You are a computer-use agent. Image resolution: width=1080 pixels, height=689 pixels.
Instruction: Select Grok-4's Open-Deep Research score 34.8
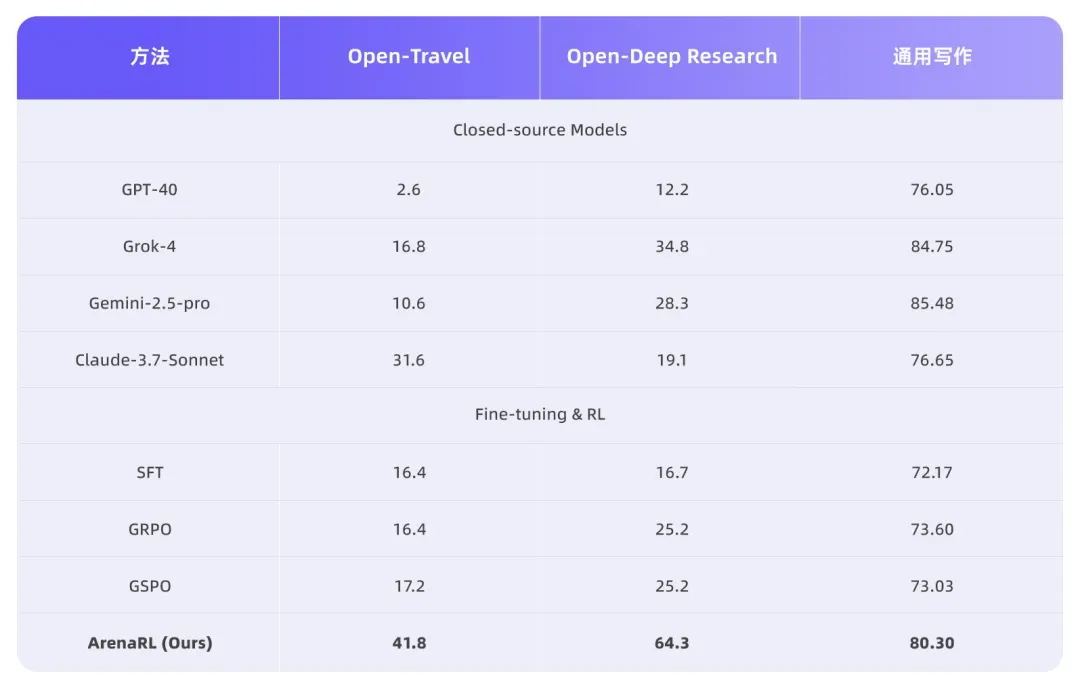coord(671,246)
